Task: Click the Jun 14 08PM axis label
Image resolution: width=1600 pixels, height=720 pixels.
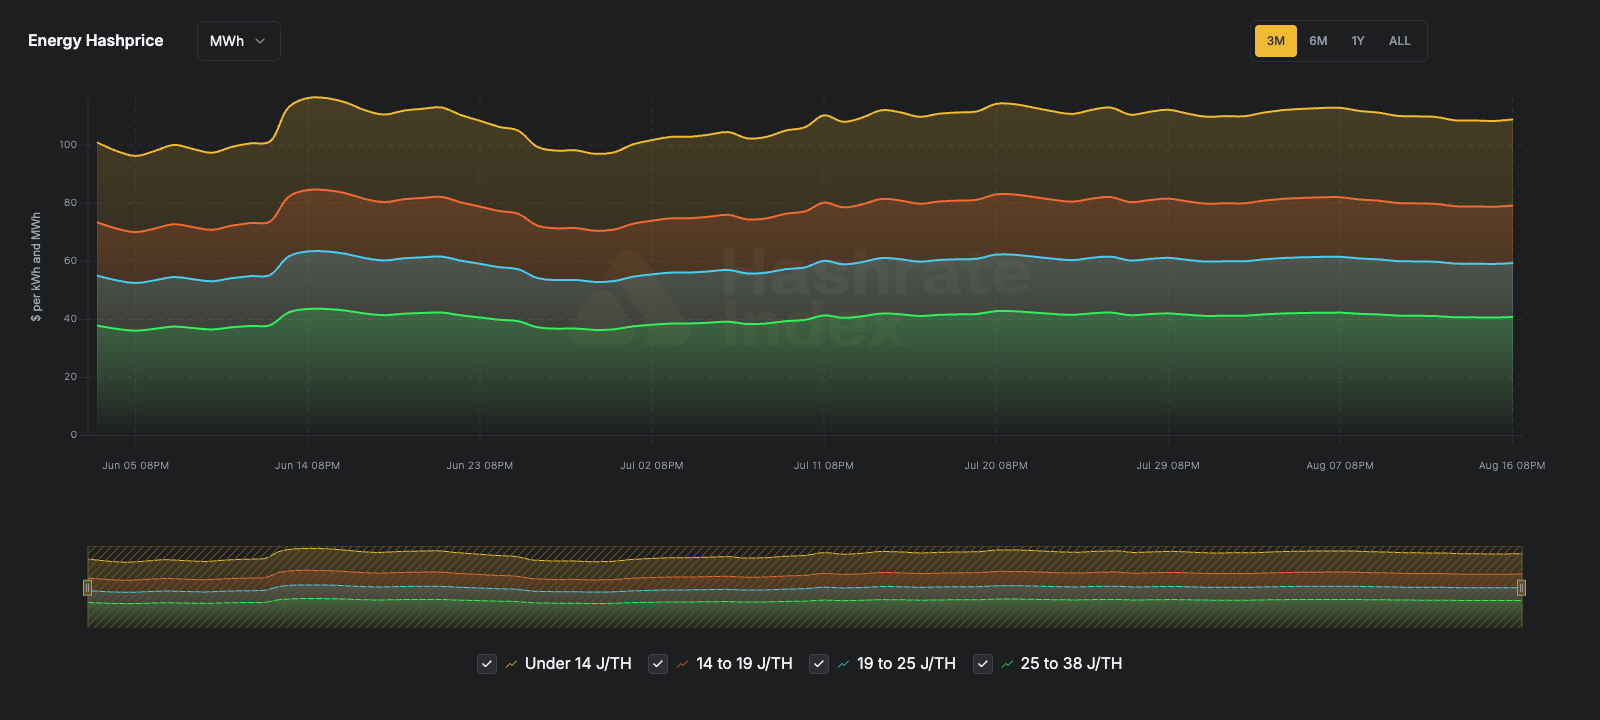Action: click(x=307, y=466)
